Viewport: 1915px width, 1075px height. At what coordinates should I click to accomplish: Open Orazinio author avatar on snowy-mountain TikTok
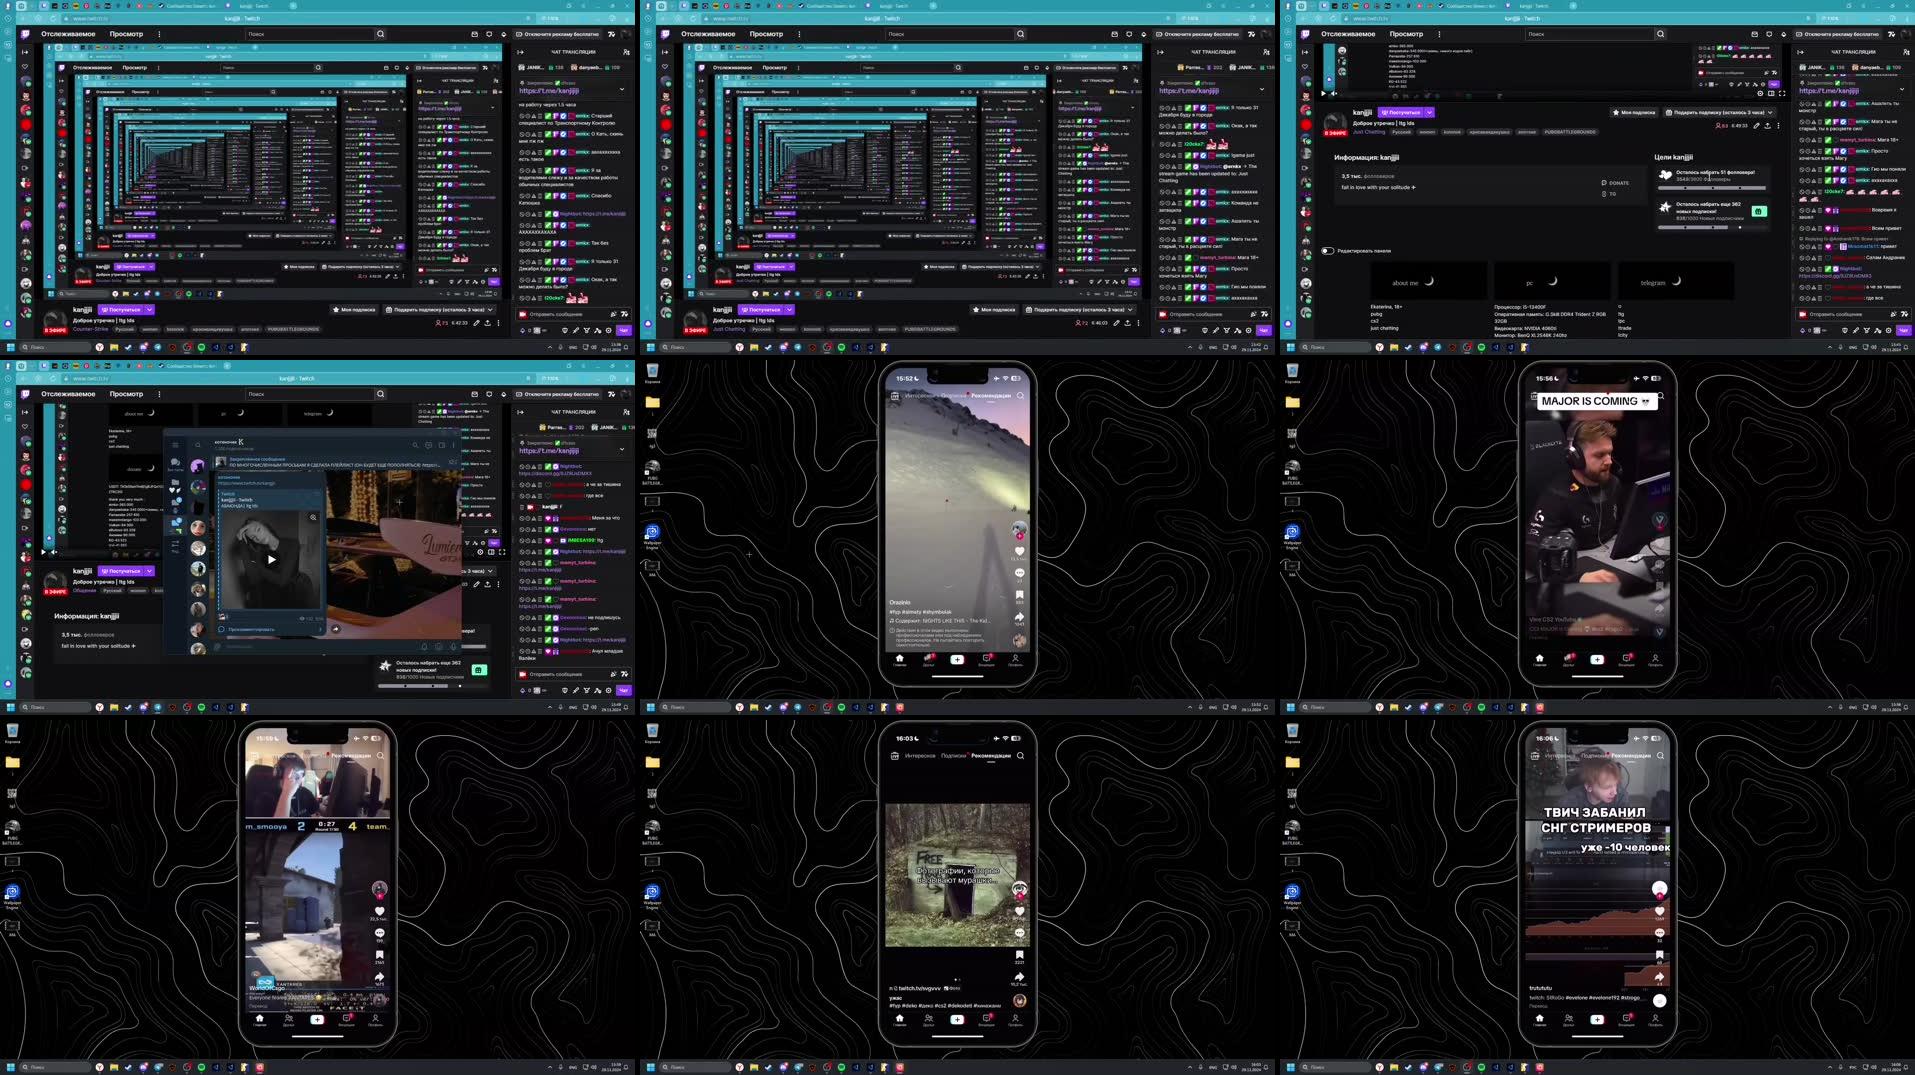click(1019, 529)
